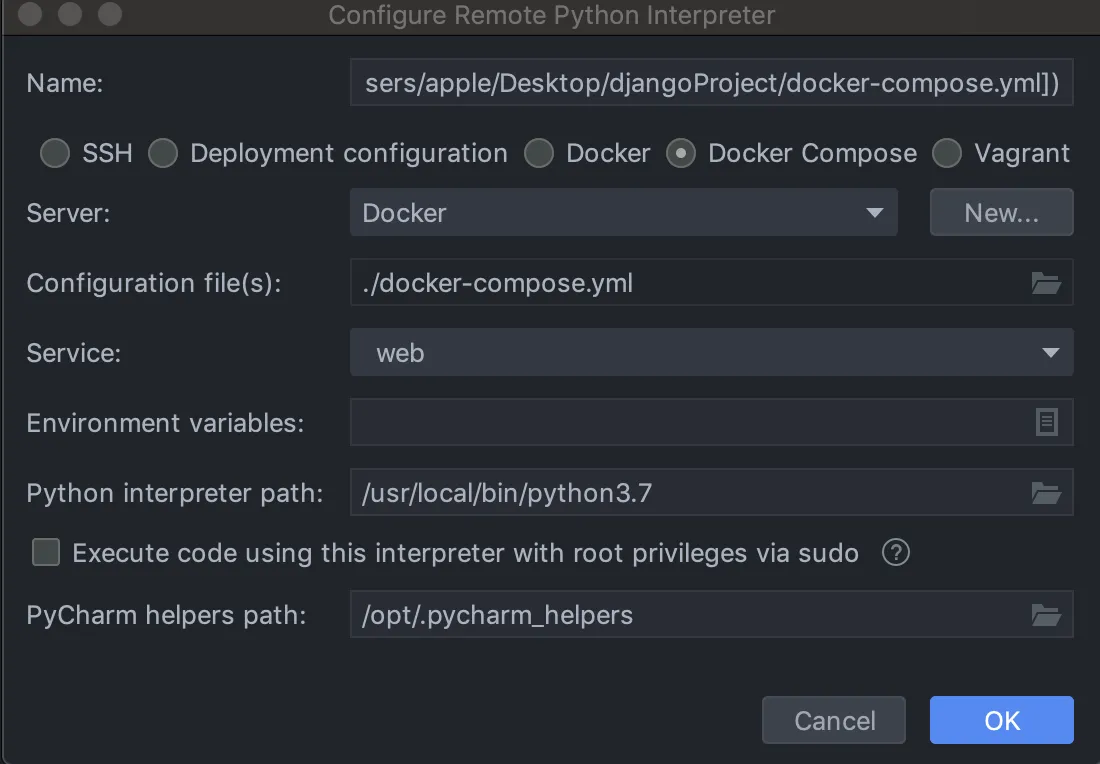
Task: Click the New... server button
Action: [1001, 213]
